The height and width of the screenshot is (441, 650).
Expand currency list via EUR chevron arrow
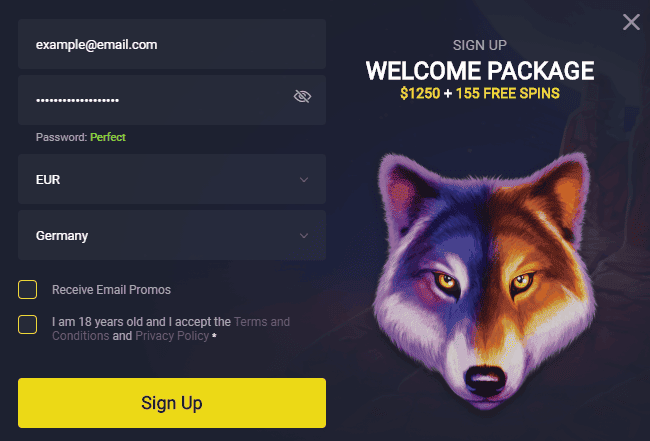point(304,179)
